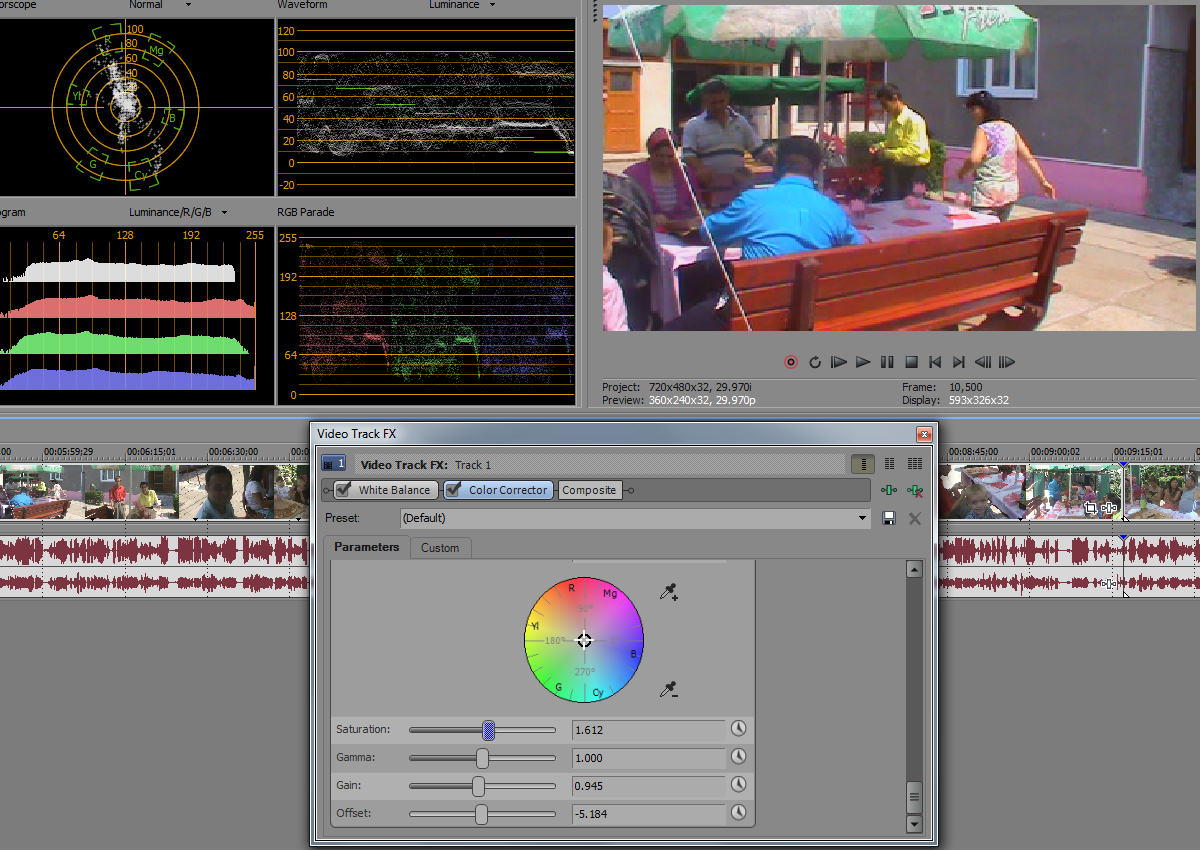
Task: Click the Composite button in the FX chain
Action: pyautogui.click(x=589, y=490)
